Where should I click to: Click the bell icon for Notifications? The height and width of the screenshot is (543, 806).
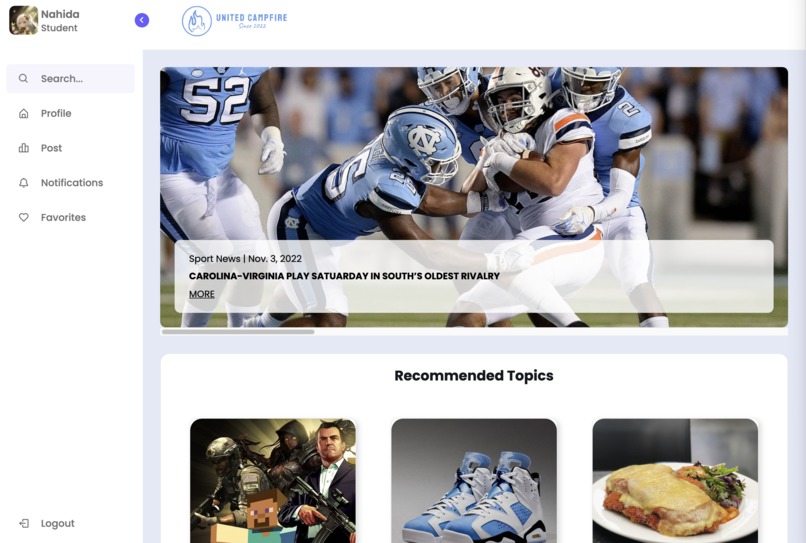pos(24,183)
